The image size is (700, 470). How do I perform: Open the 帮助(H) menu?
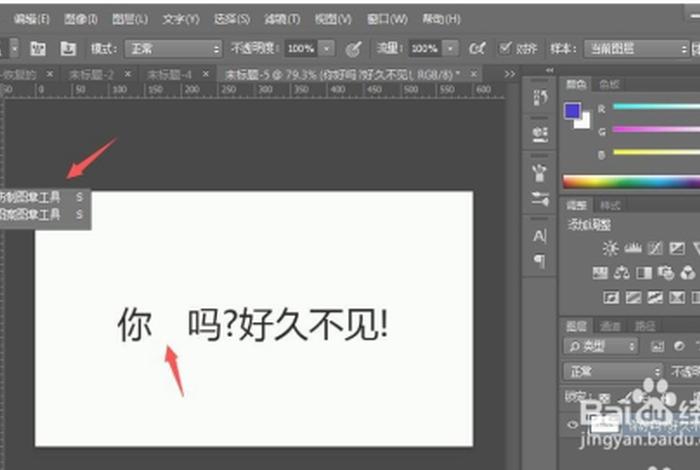(441, 19)
